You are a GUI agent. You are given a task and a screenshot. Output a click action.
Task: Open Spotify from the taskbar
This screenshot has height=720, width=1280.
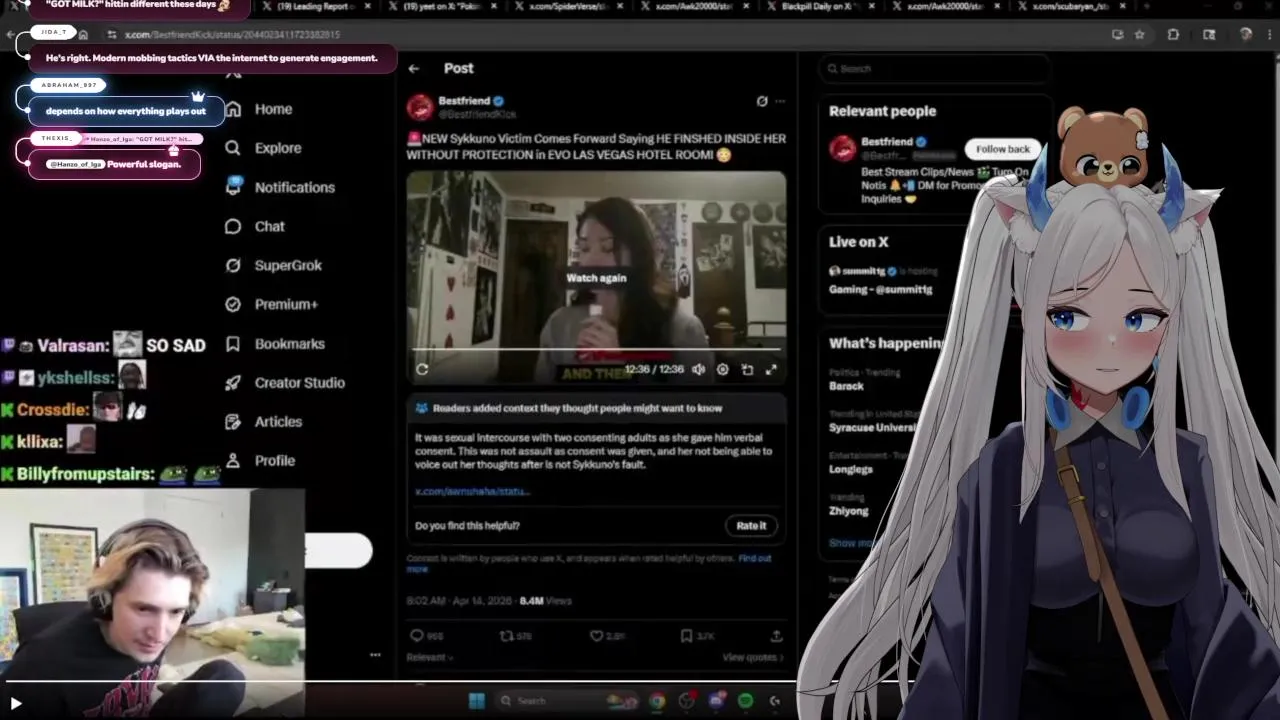tap(745, 701)
